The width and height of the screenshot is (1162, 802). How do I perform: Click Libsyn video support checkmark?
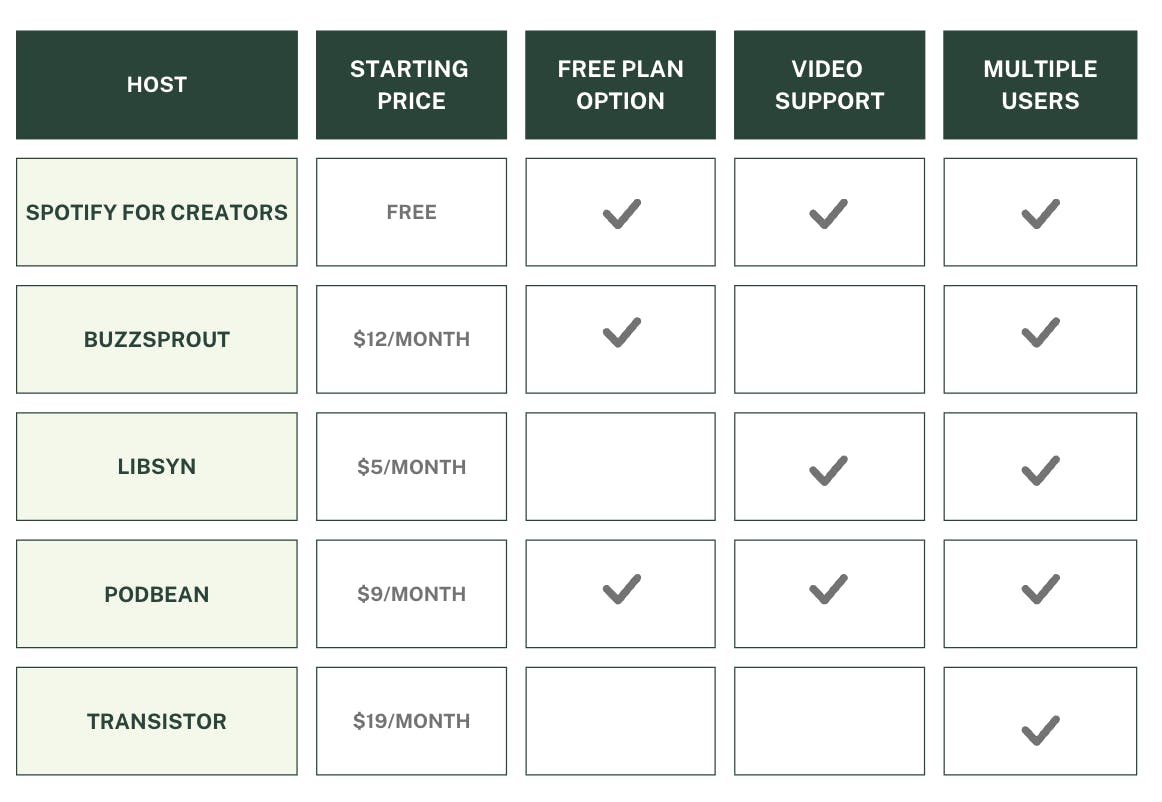coord(828,470)
